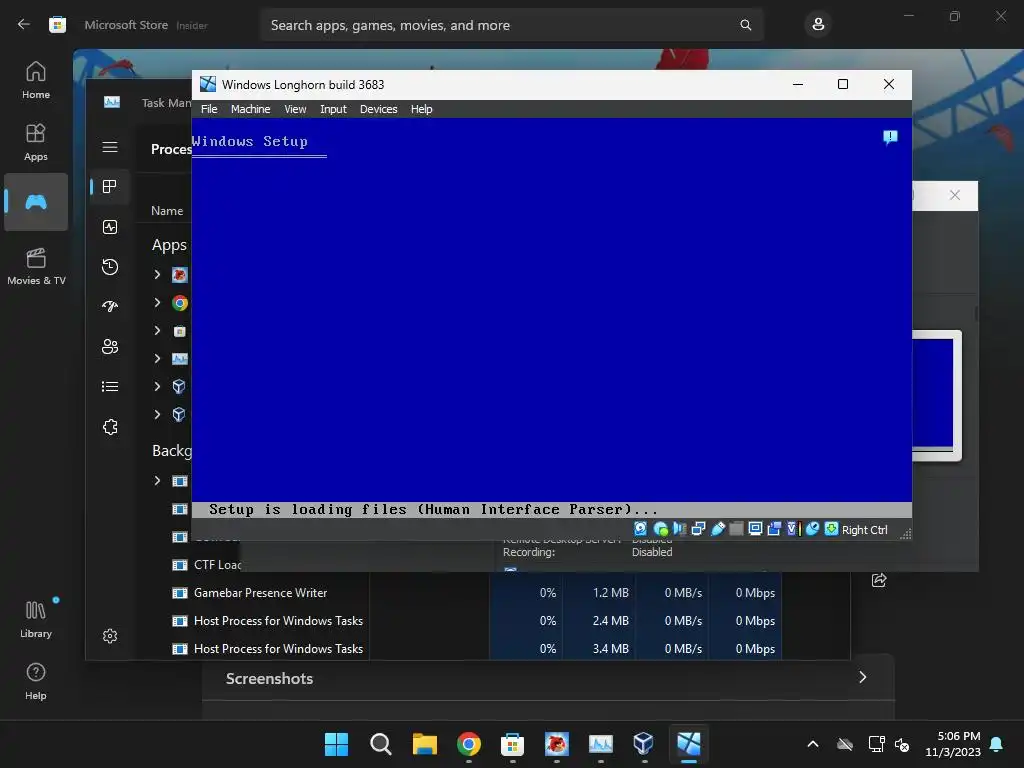Go to Microsoft Store Home
1024x768 pixels.
(x=36, y=80)
